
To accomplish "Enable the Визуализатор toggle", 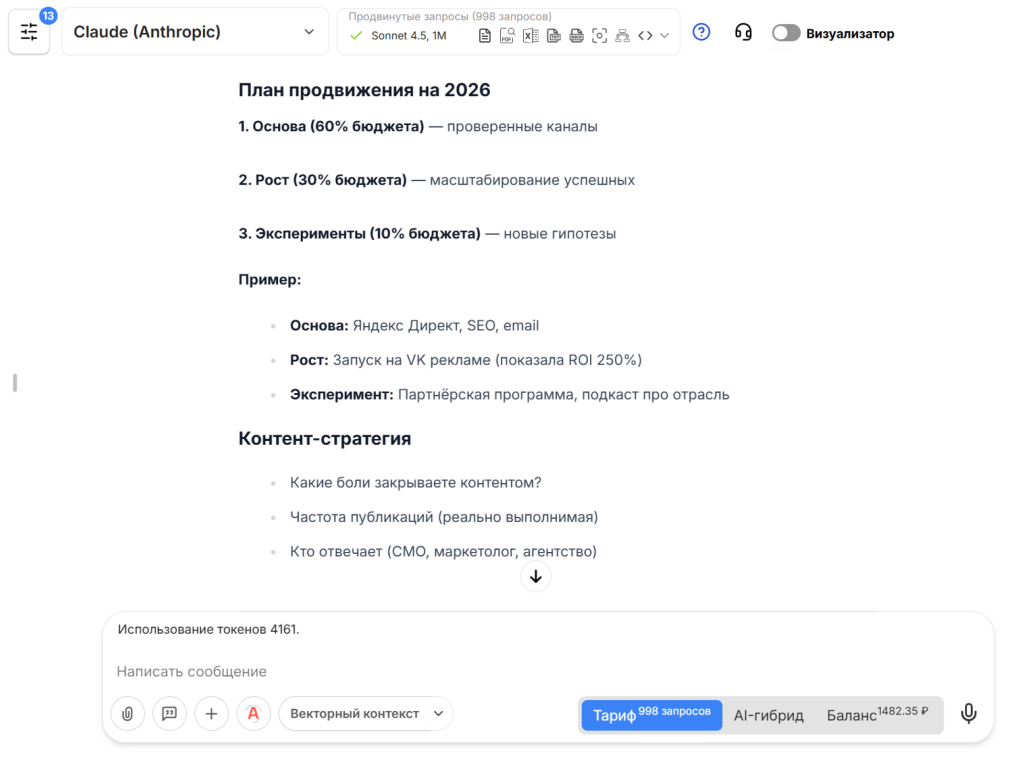I will tap(786, 32).
